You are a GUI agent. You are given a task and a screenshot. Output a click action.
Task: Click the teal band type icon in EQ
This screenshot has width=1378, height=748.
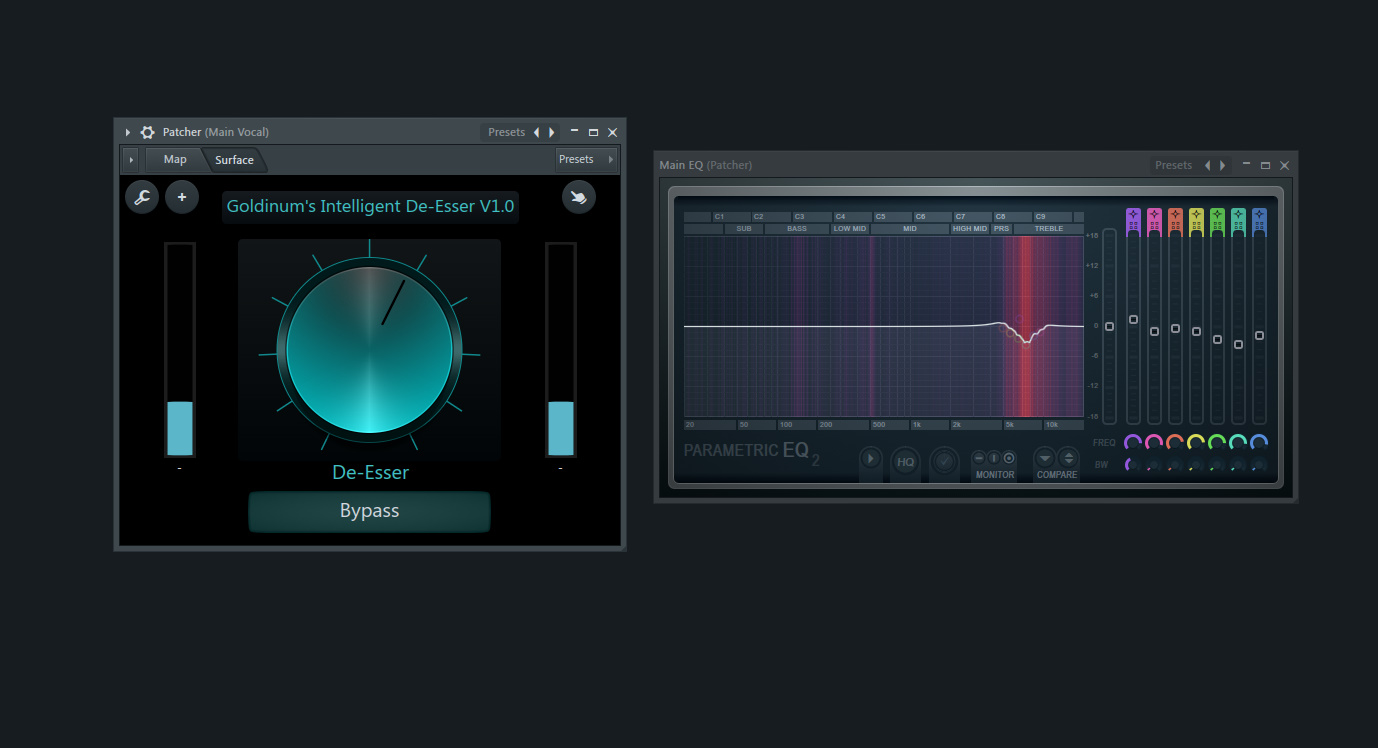click(x=1238, y=220)
